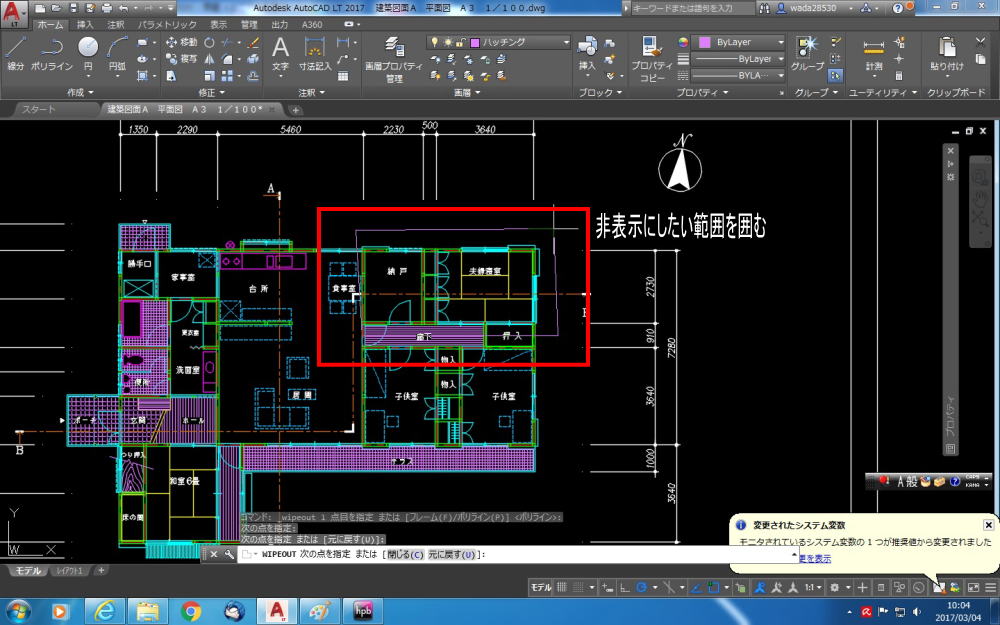This screenshot has height=625, width=1000.
Task: Open the ByLayer lineweight dropdown
Action: coord(739,59)
